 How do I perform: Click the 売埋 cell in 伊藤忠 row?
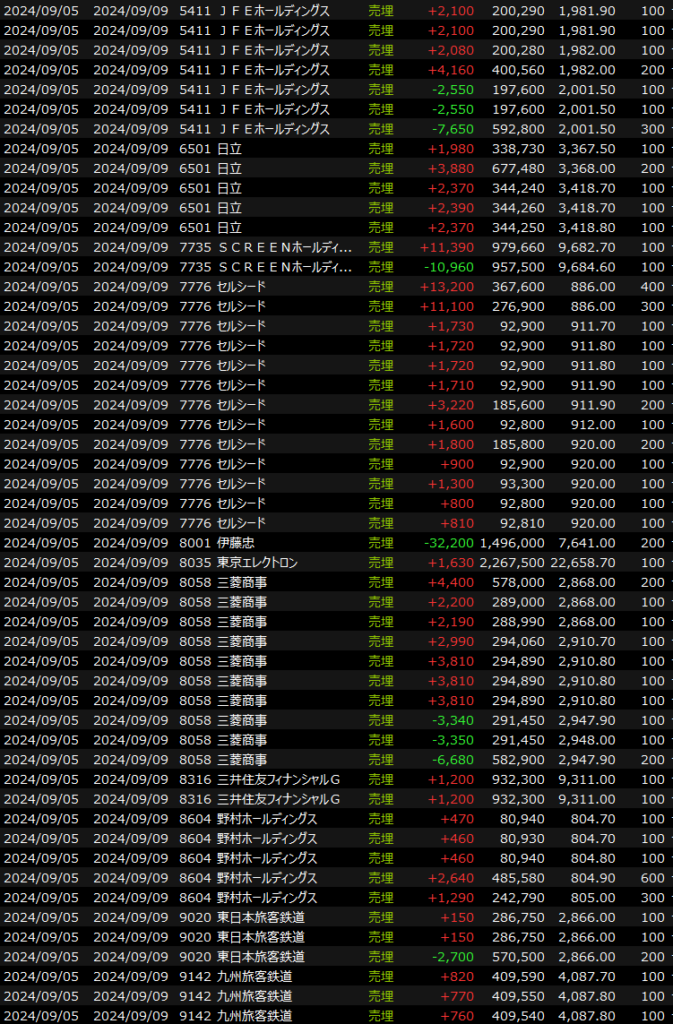pyautogui.click(x=381, y=543)
